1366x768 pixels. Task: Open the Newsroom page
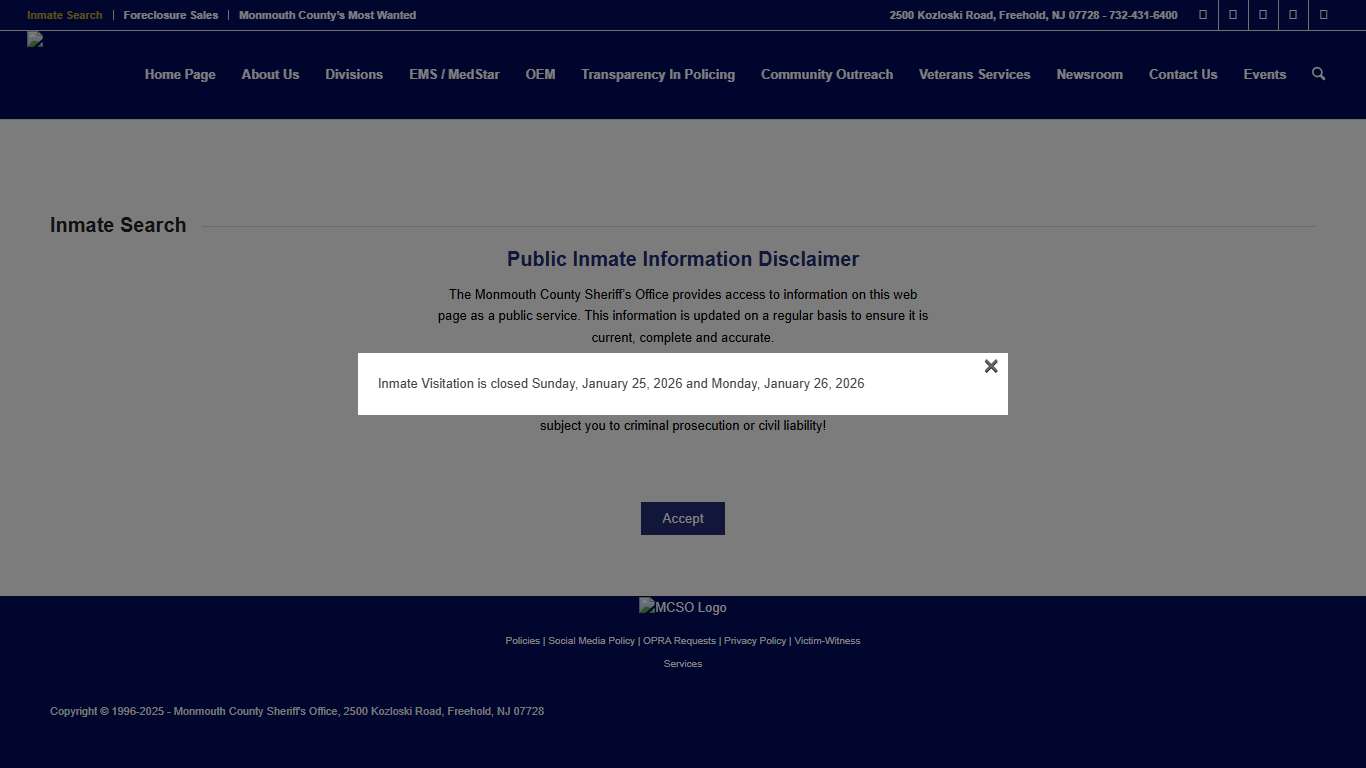1089,74
